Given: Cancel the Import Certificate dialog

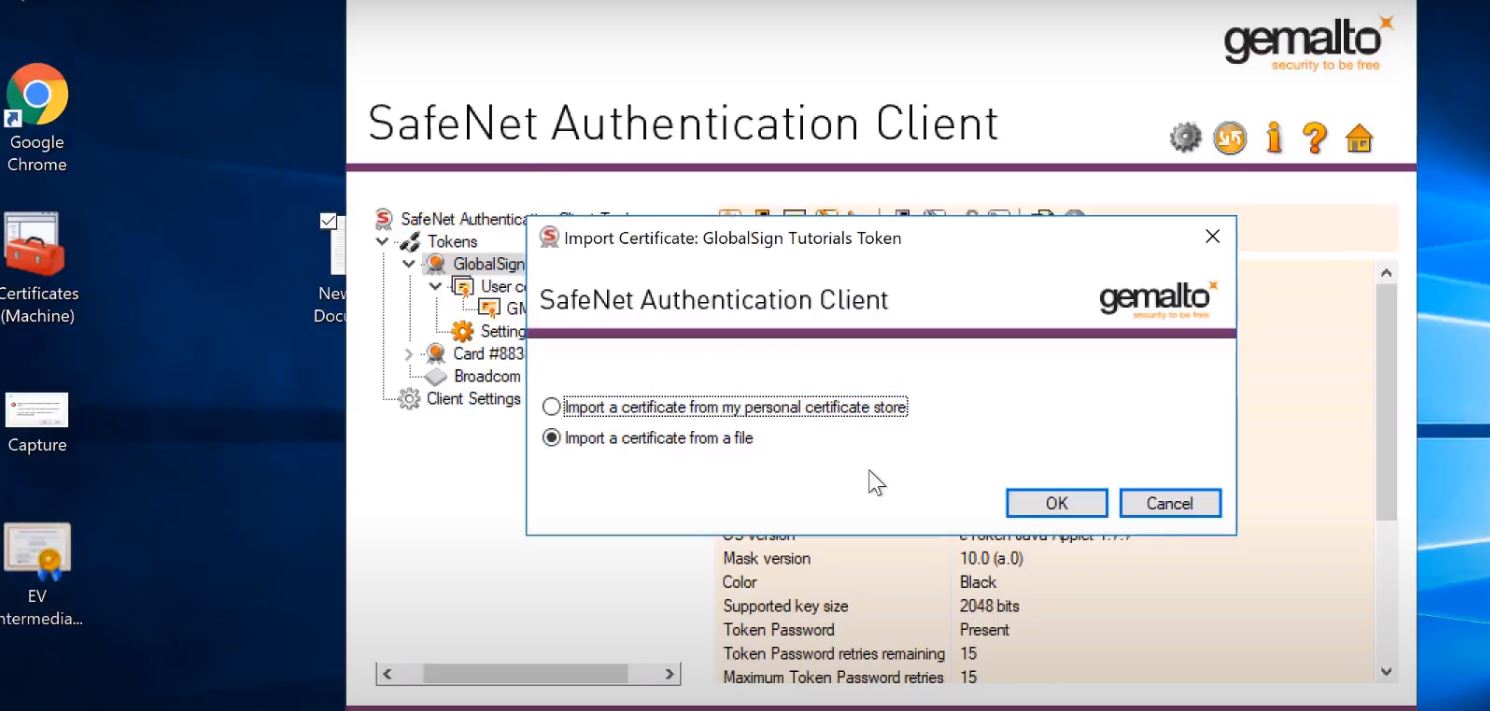Looking at the screenshot, I should tap(1170, 503).
